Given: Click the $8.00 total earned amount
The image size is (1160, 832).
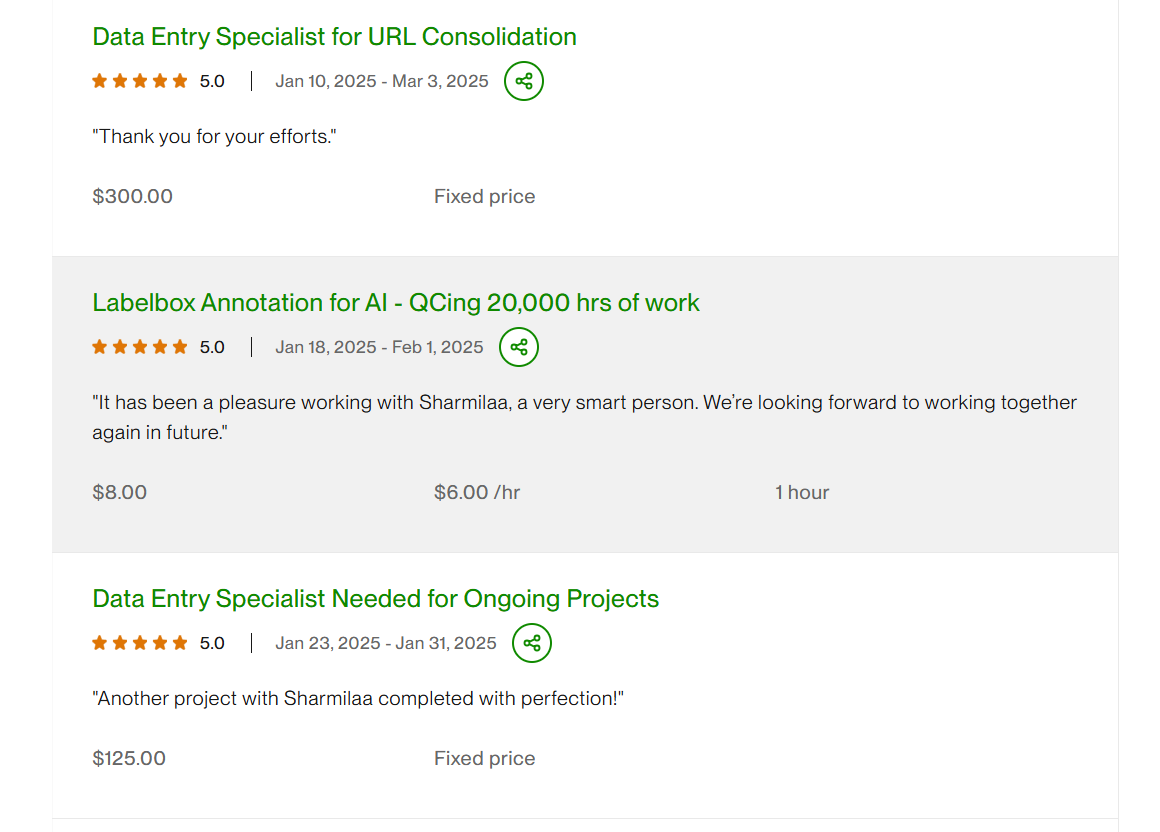Looking at the screenshot, I should coord(120,492).
